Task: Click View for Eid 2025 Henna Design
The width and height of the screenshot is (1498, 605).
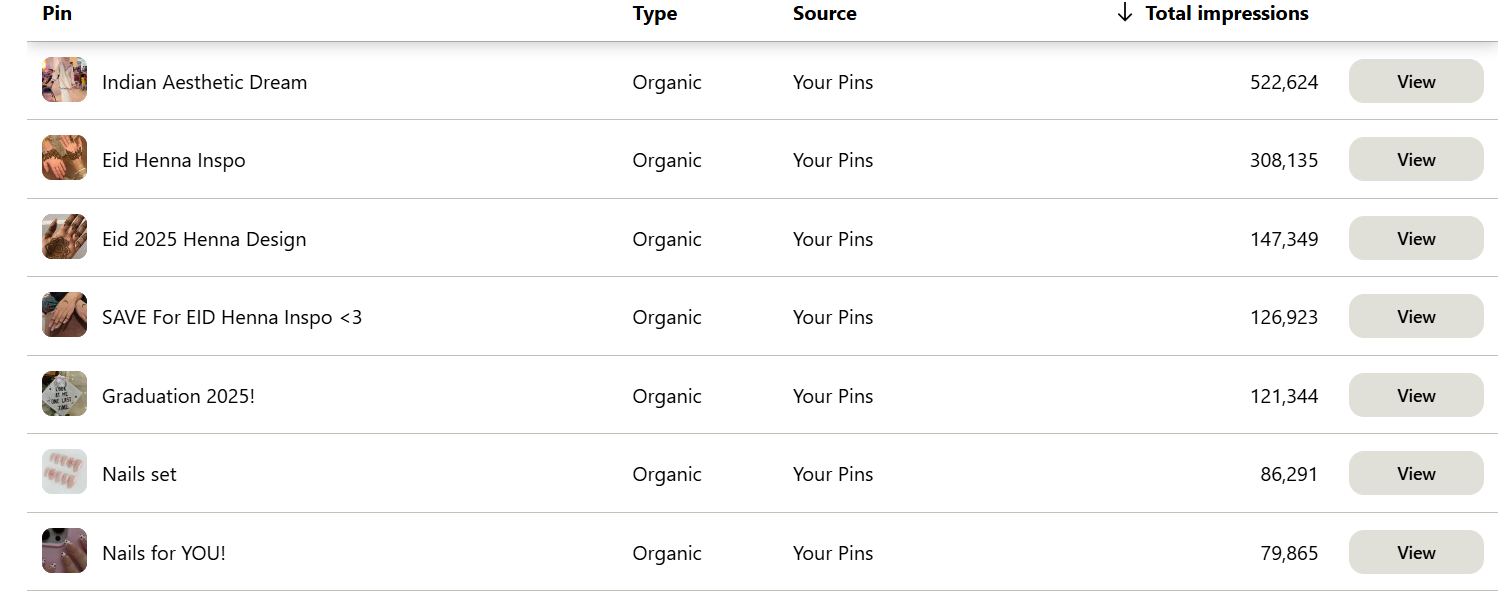Action: [x=1416, y=238]
